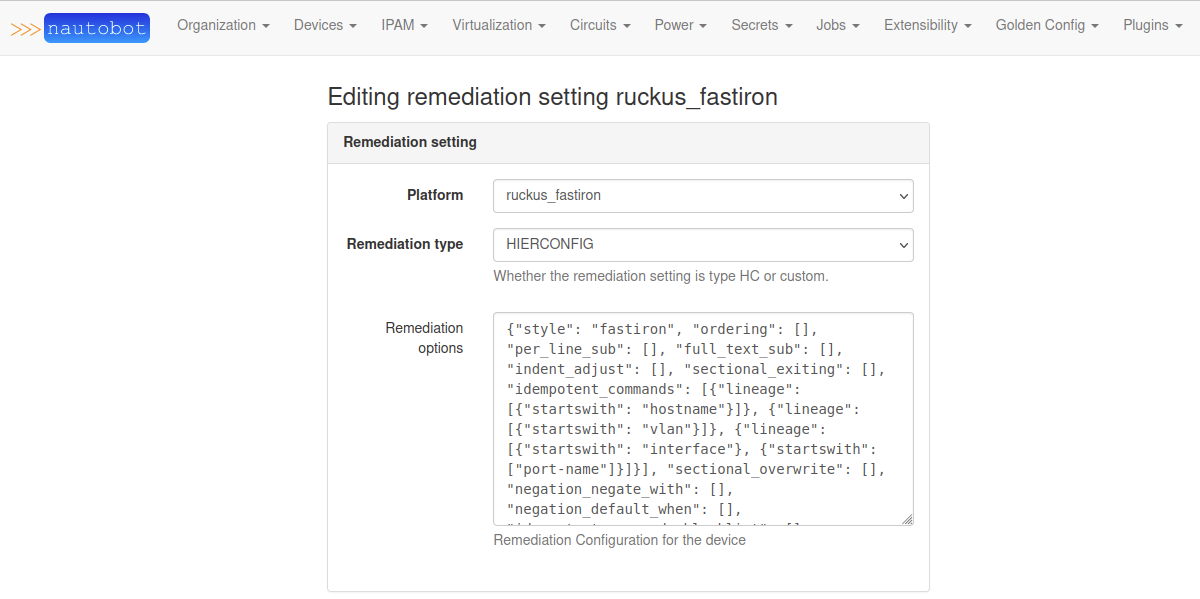Click the Platform field label
This screenshot has width=1200, height=599.
coord(435,195)
